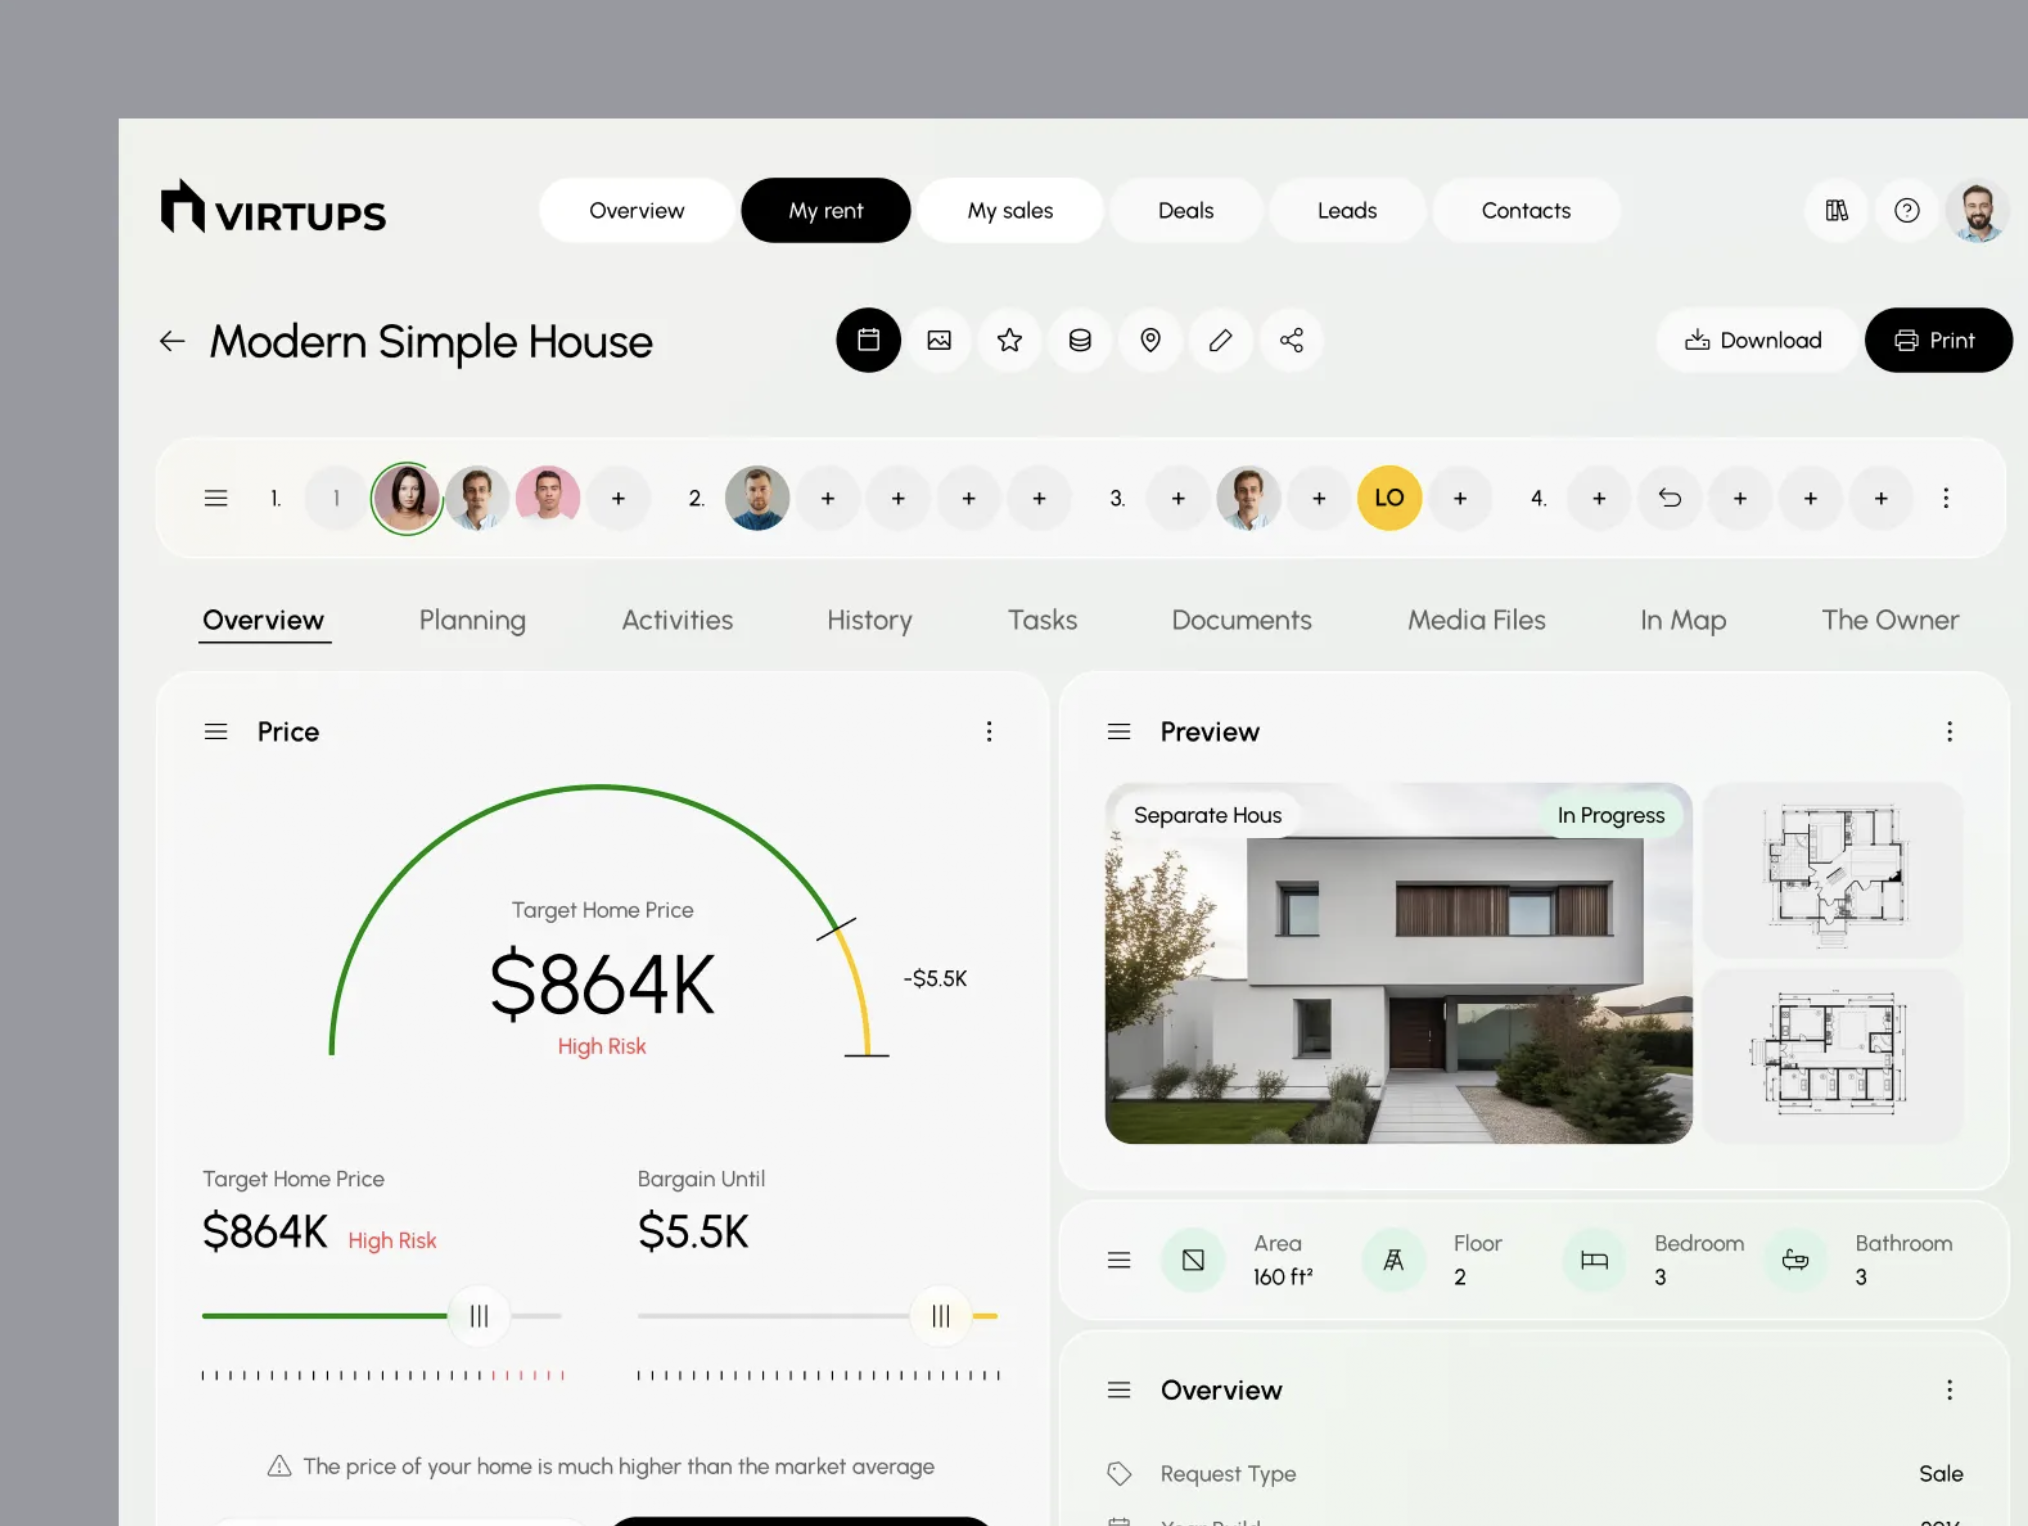The height and width of the screenshot is (1526, 2028).
Task: Open the Deals navigation tab
Action: [1185, 210]
